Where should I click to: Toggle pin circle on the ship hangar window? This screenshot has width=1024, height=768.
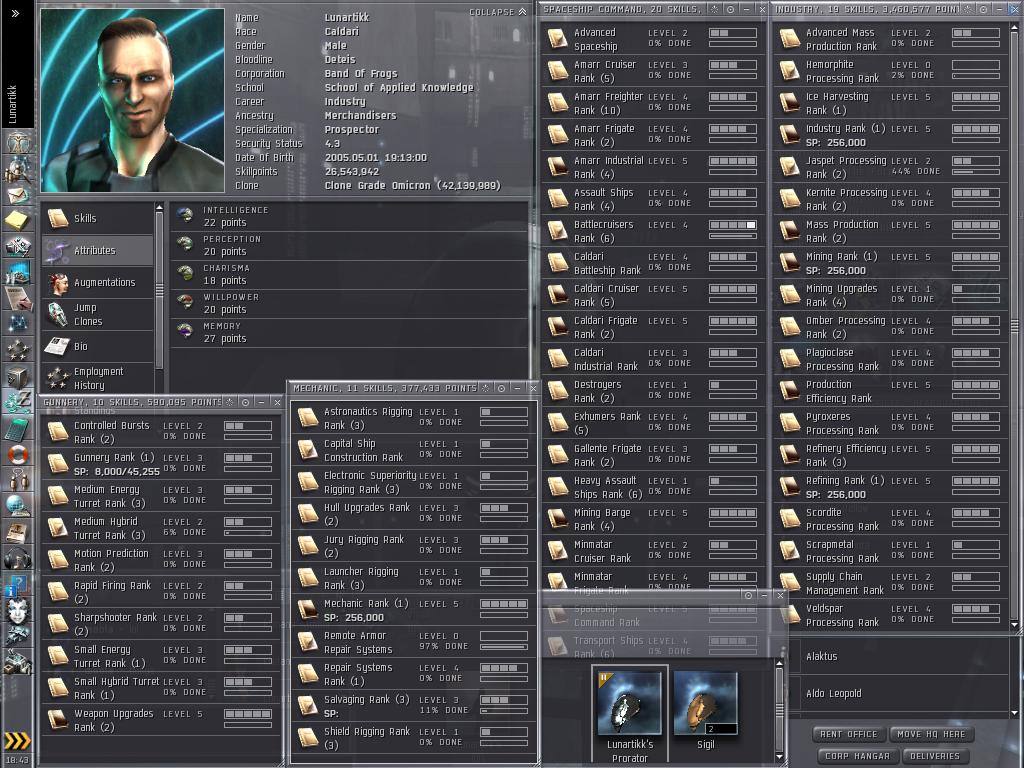tap(748, 595)
